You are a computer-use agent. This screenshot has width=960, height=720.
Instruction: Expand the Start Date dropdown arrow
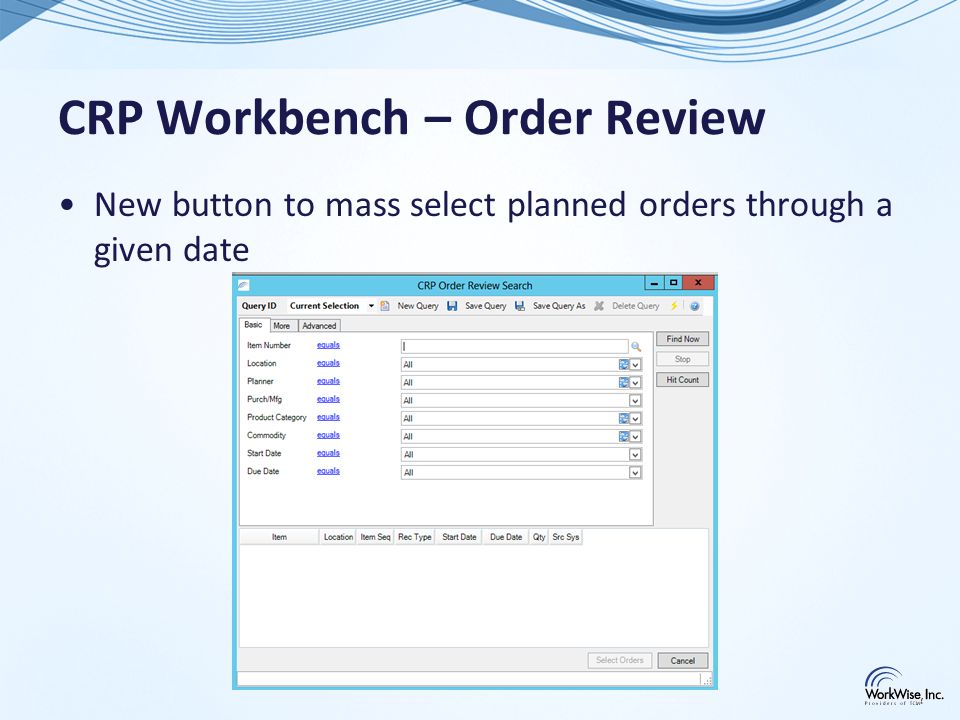tap(635, 454)
